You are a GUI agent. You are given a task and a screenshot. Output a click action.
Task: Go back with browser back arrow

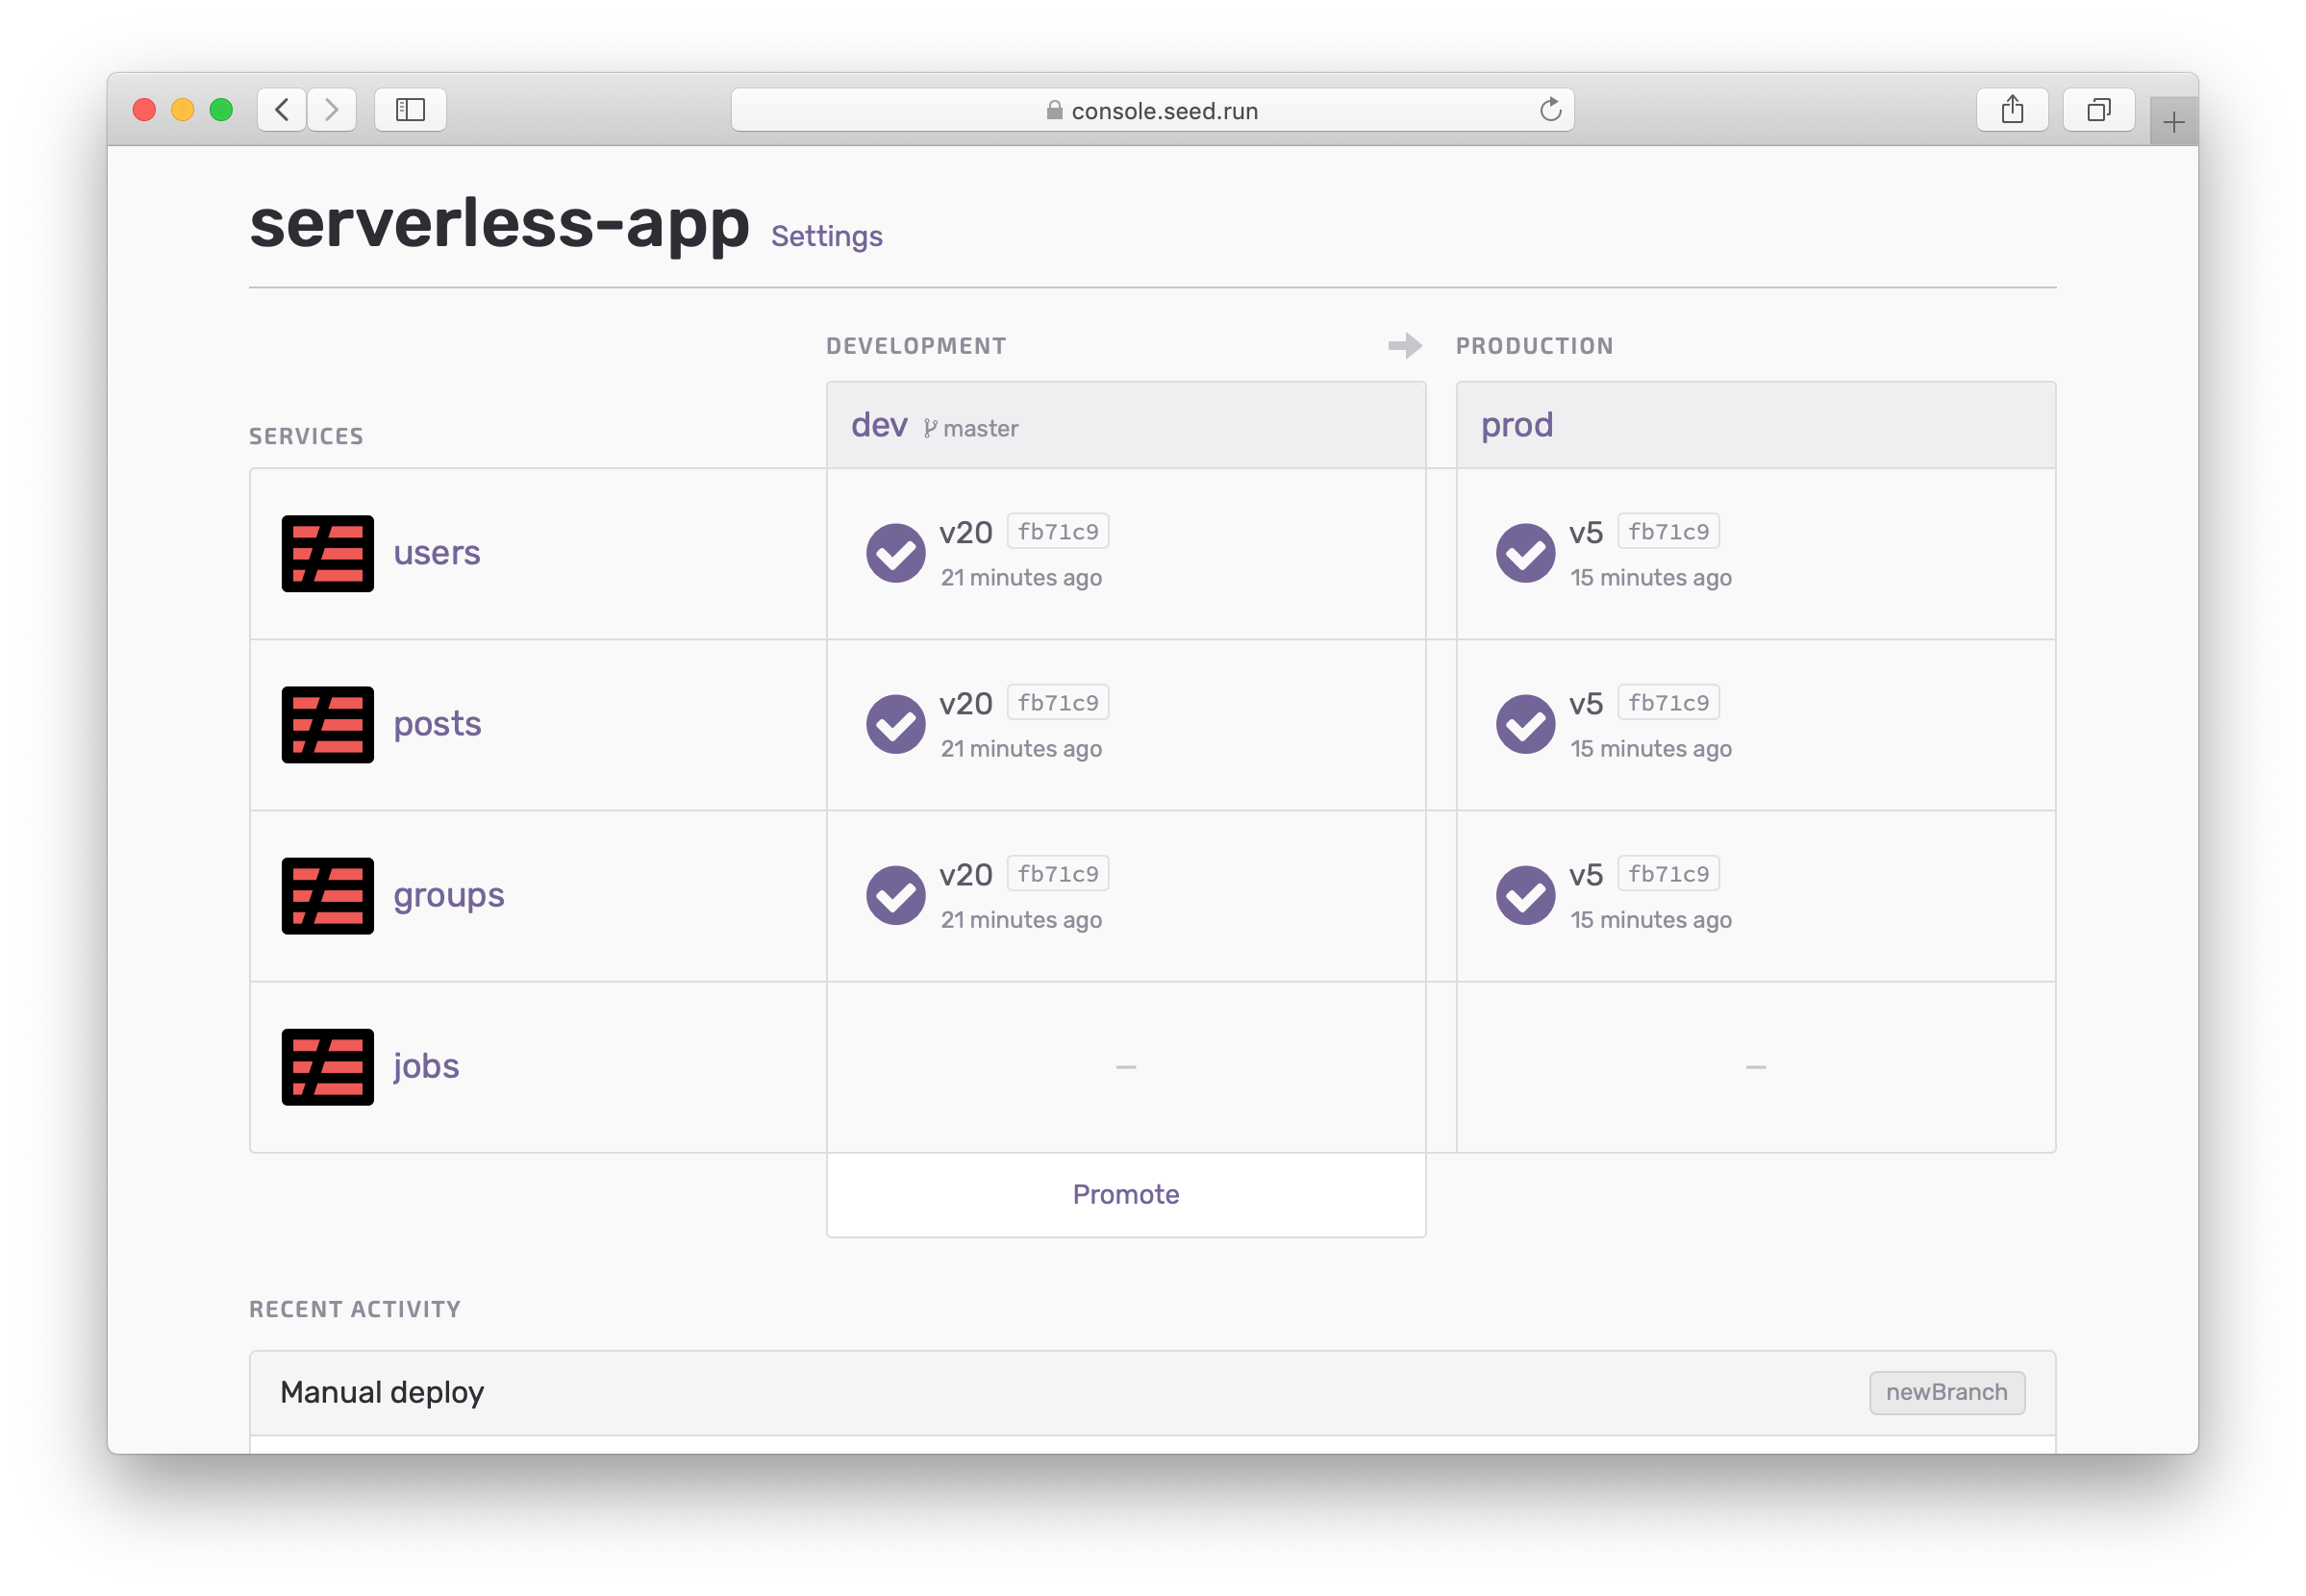282,110
